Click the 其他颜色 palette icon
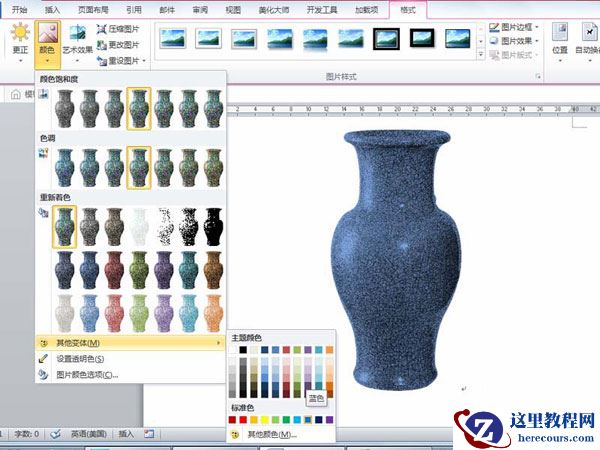This screenshot has height=450, width=600. click(x=235, y=434)
